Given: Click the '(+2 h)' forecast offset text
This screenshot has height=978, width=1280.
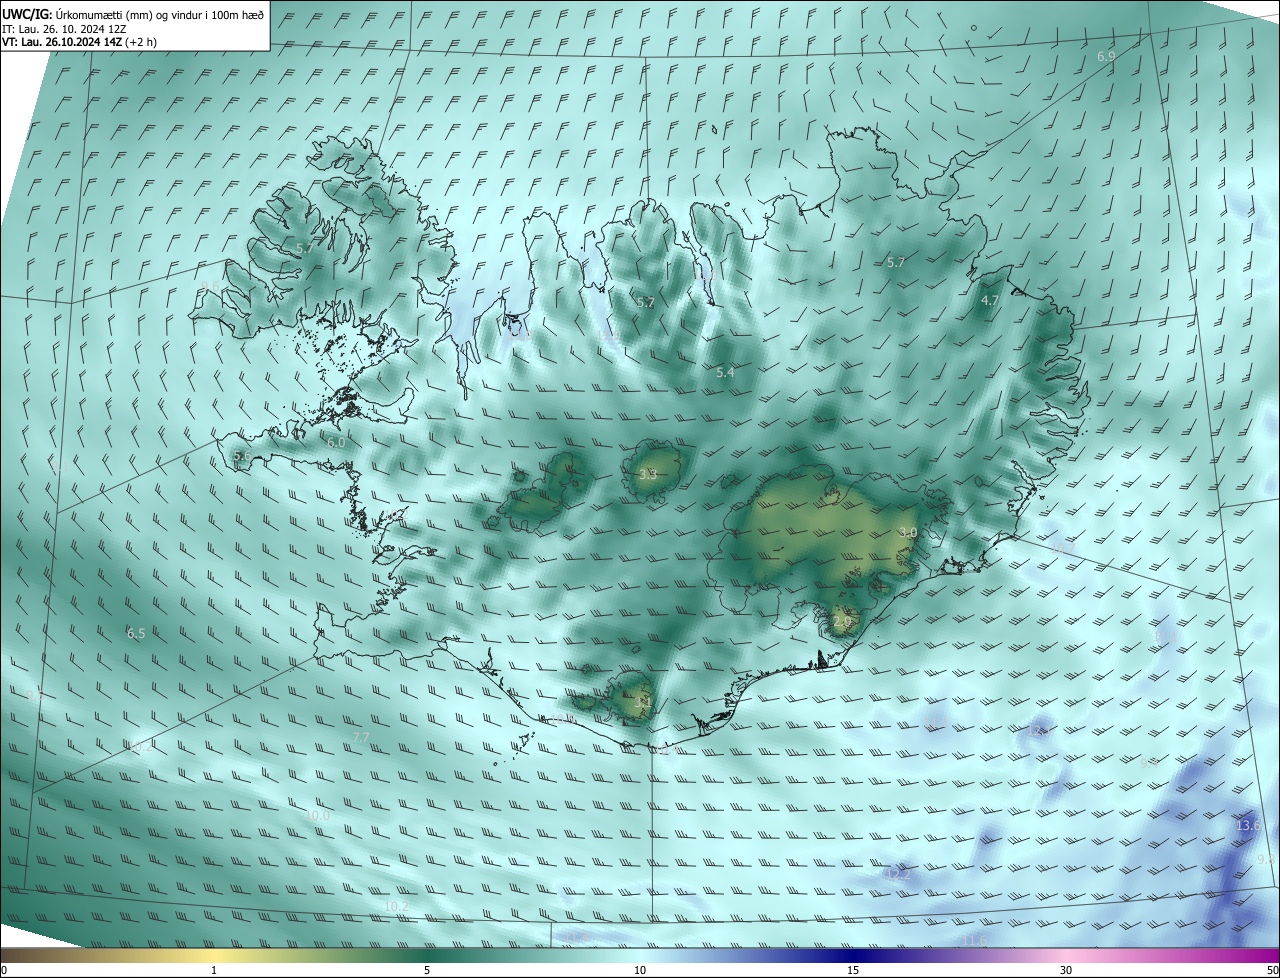Looking at the screenshot, I should point(142,42).
